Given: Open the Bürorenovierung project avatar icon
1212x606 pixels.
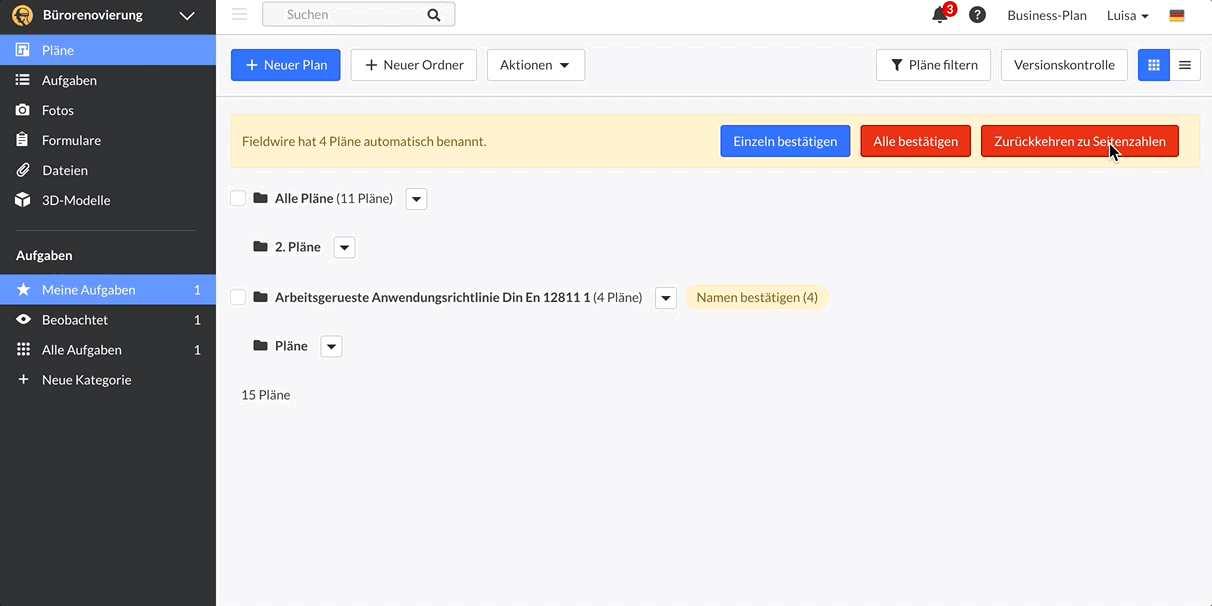Looking at the screenshot, I should coord(22,15).
